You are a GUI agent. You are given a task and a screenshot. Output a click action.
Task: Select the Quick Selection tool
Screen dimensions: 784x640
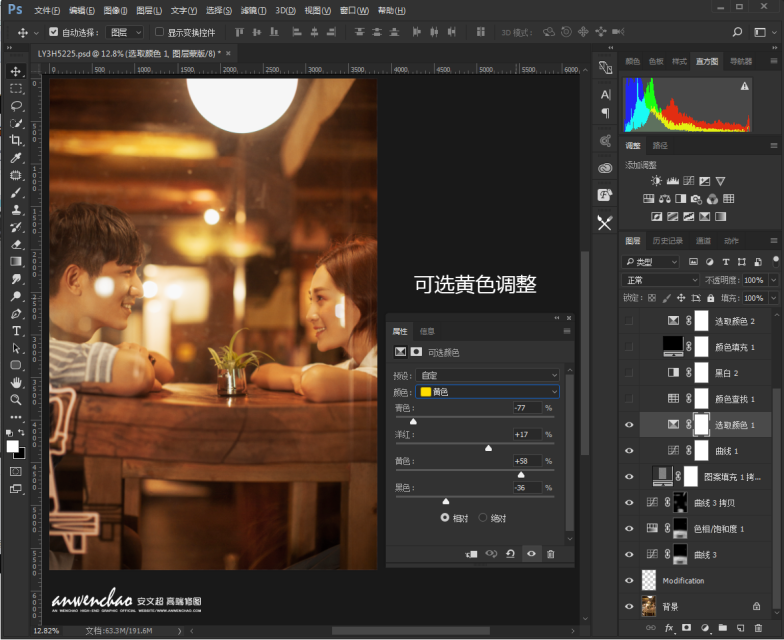pos(16,123)
